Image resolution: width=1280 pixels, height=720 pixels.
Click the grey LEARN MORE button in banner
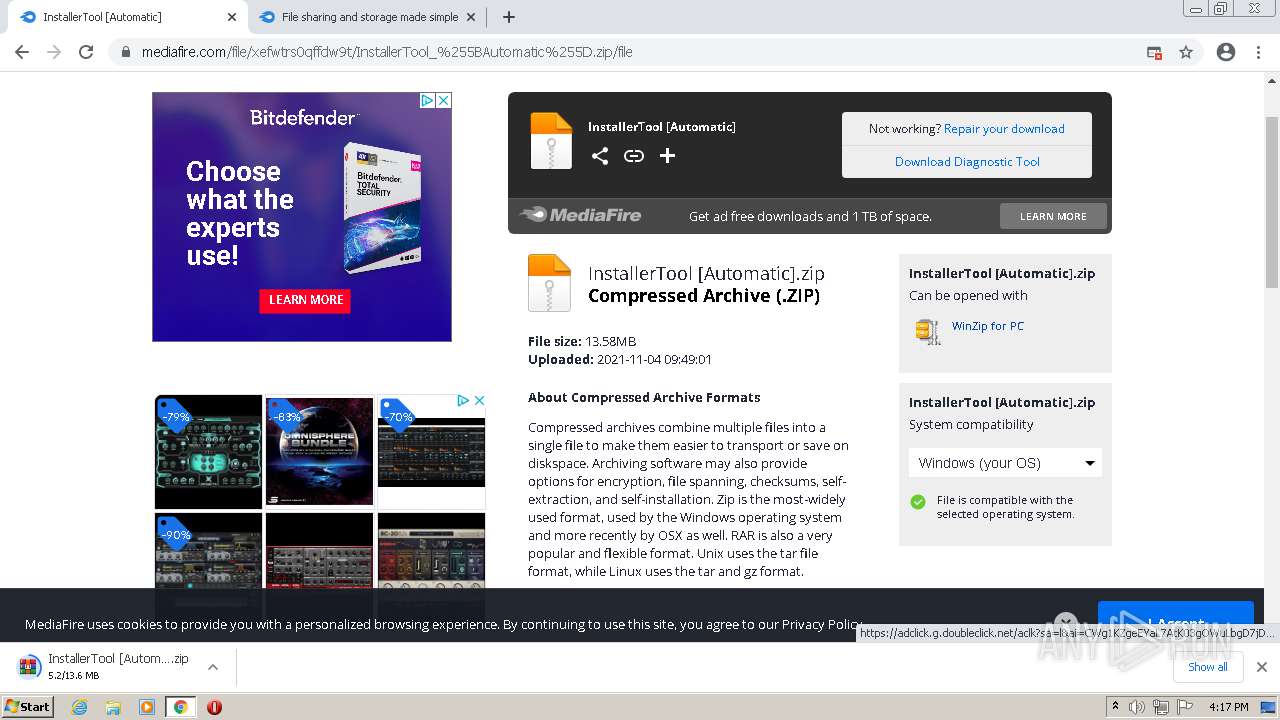click(x=1053, y=216)
